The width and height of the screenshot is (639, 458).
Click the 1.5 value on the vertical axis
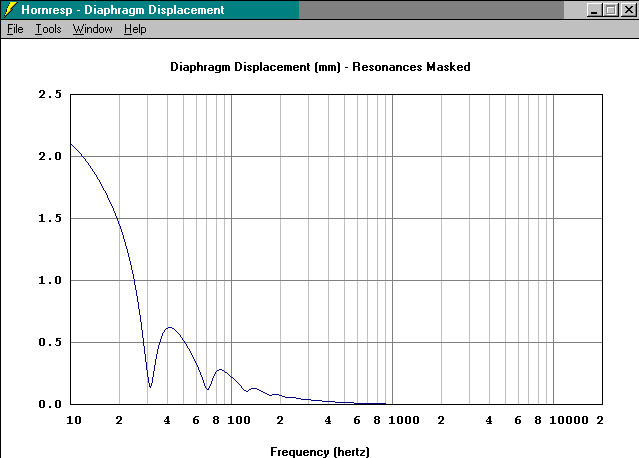click(50, 218)
